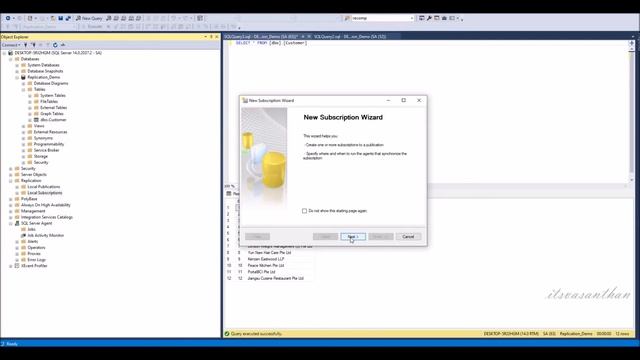Click the wrench Properties icon in toolbar
The height and width of the screenshot is (360, 640).
[x=429, y=18]
